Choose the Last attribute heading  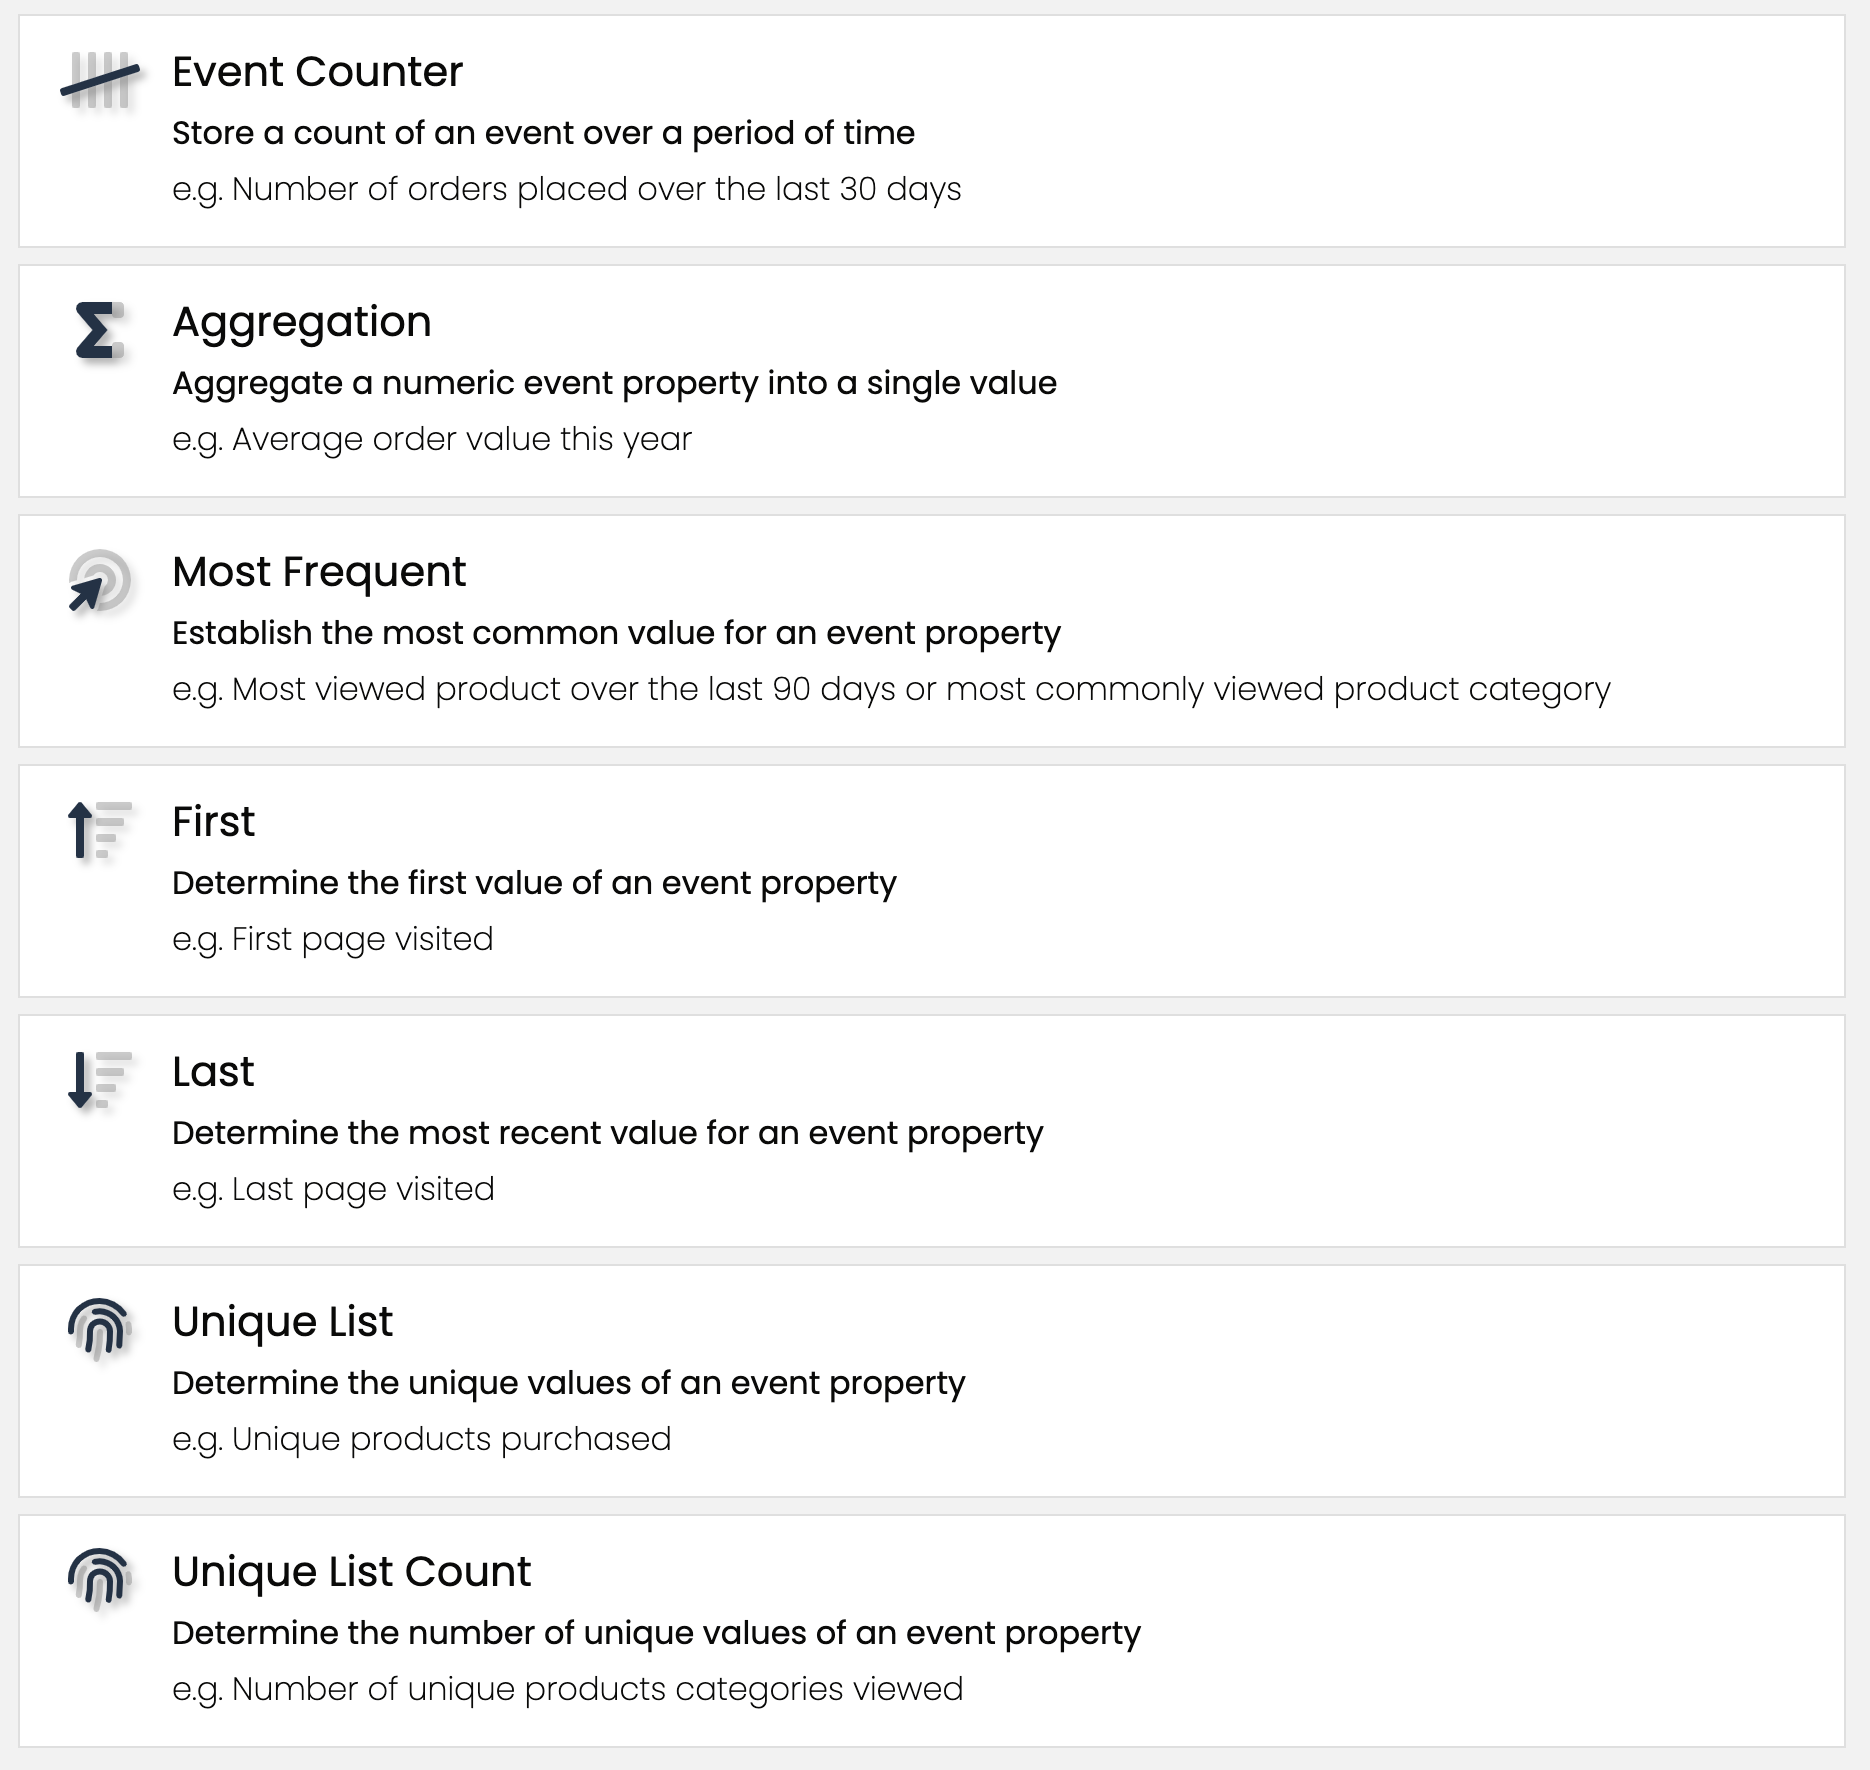coord(213,1072)
